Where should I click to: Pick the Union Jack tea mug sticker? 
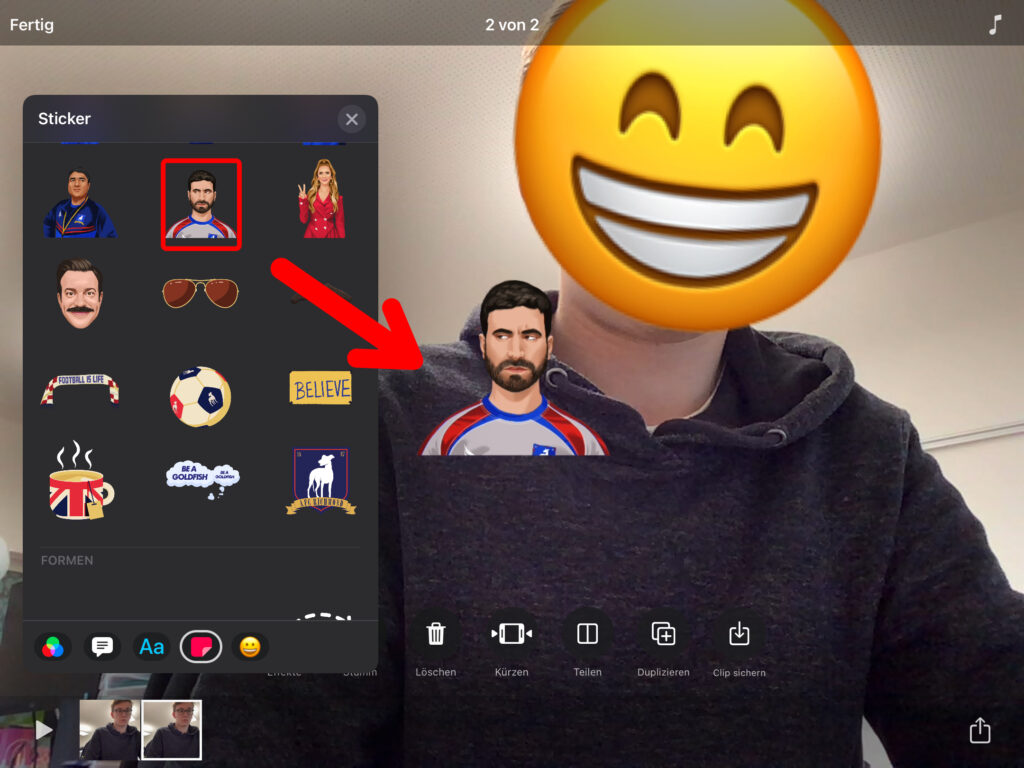point(80,482)
